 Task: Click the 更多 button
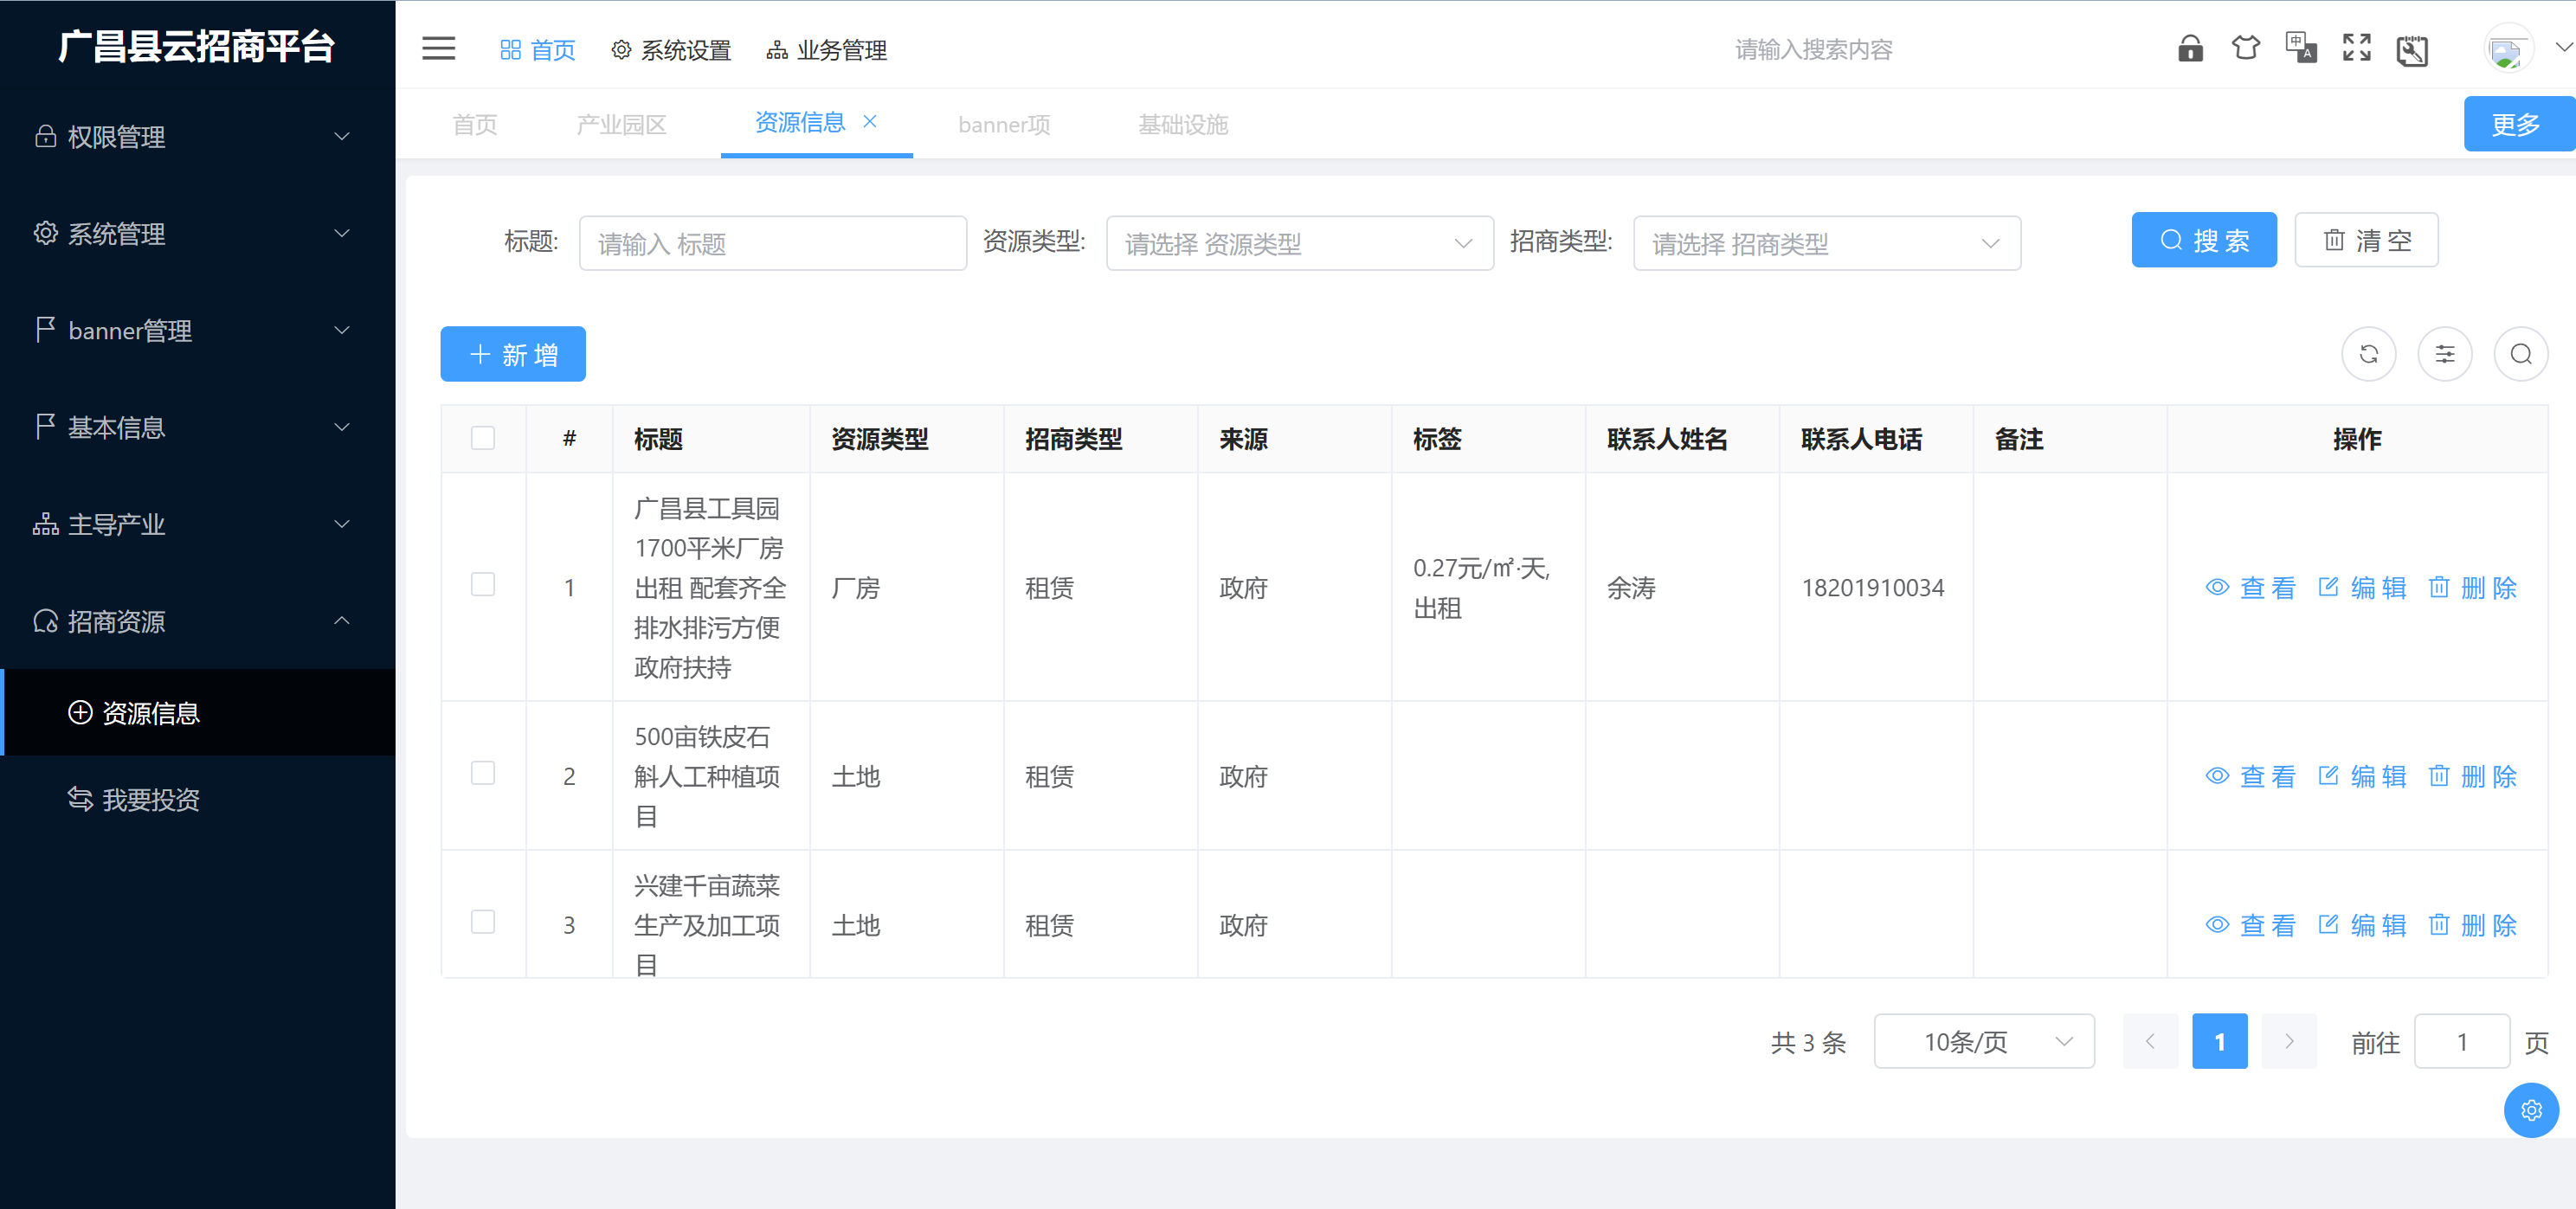(2518, 124)
